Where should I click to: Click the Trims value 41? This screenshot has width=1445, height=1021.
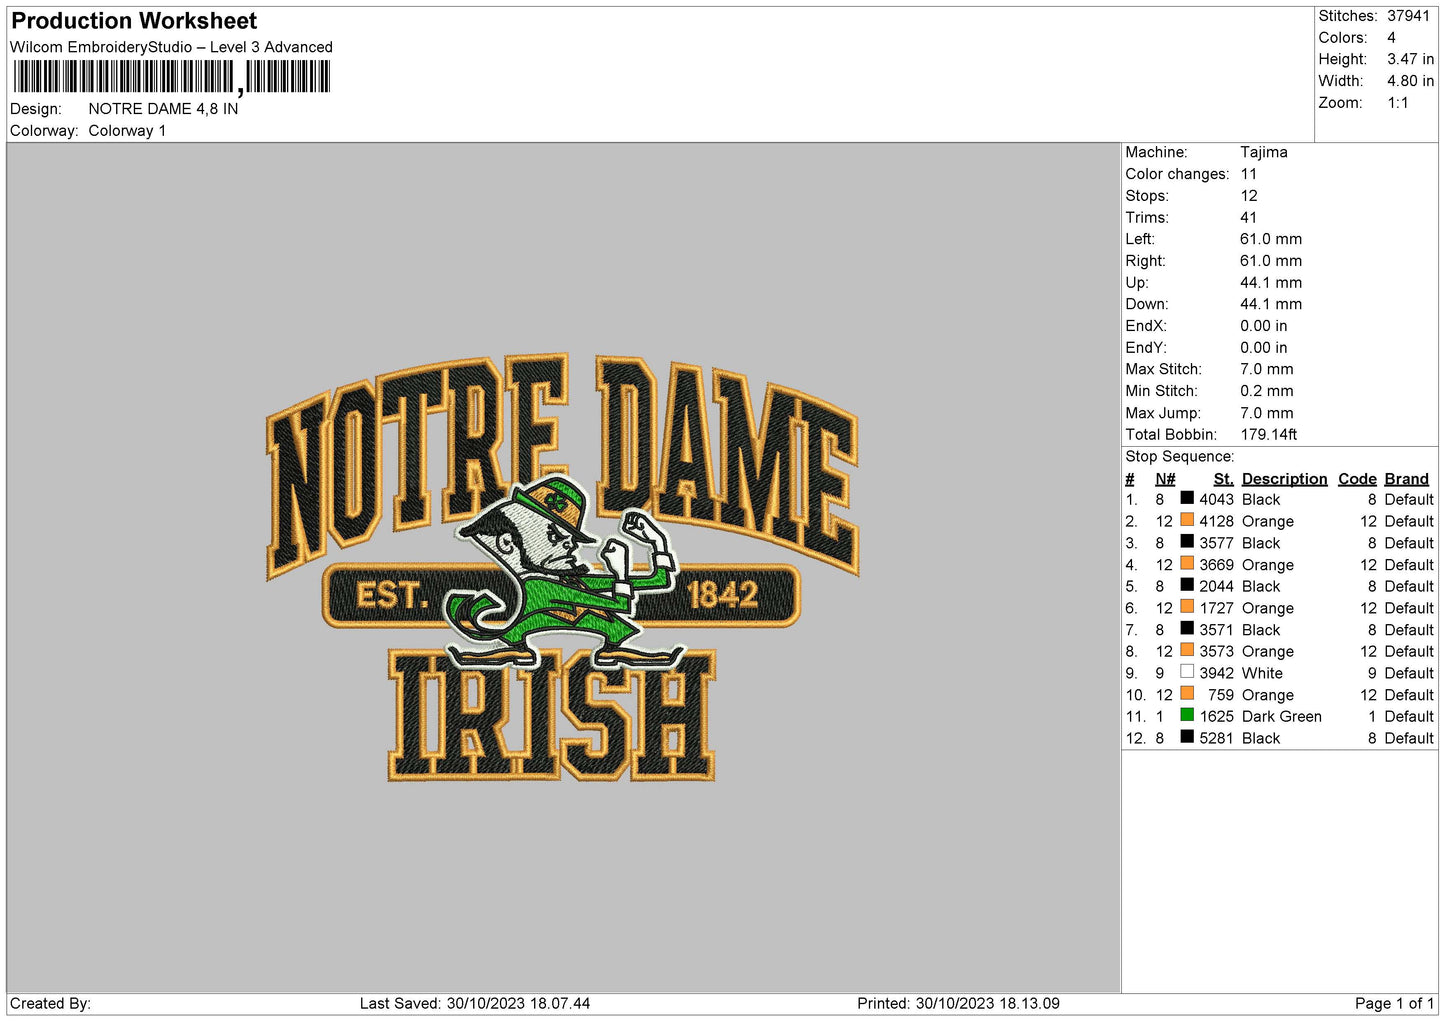coord(1249,217)
